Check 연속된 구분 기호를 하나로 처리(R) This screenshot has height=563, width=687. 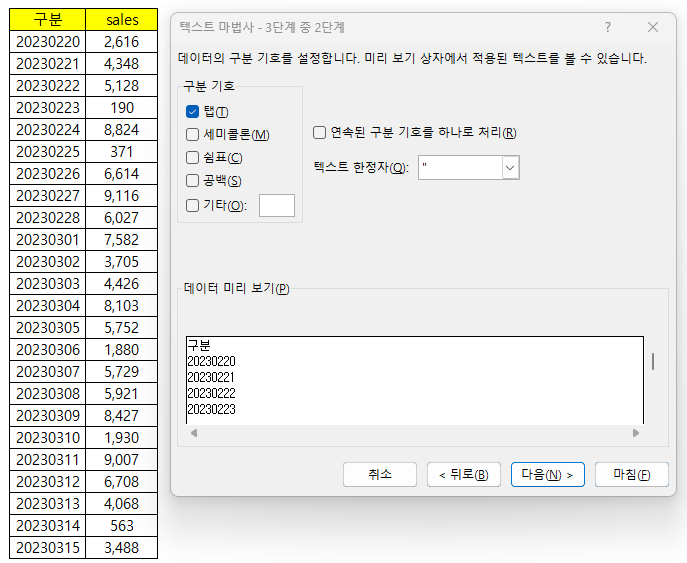(x=319, y=132)
